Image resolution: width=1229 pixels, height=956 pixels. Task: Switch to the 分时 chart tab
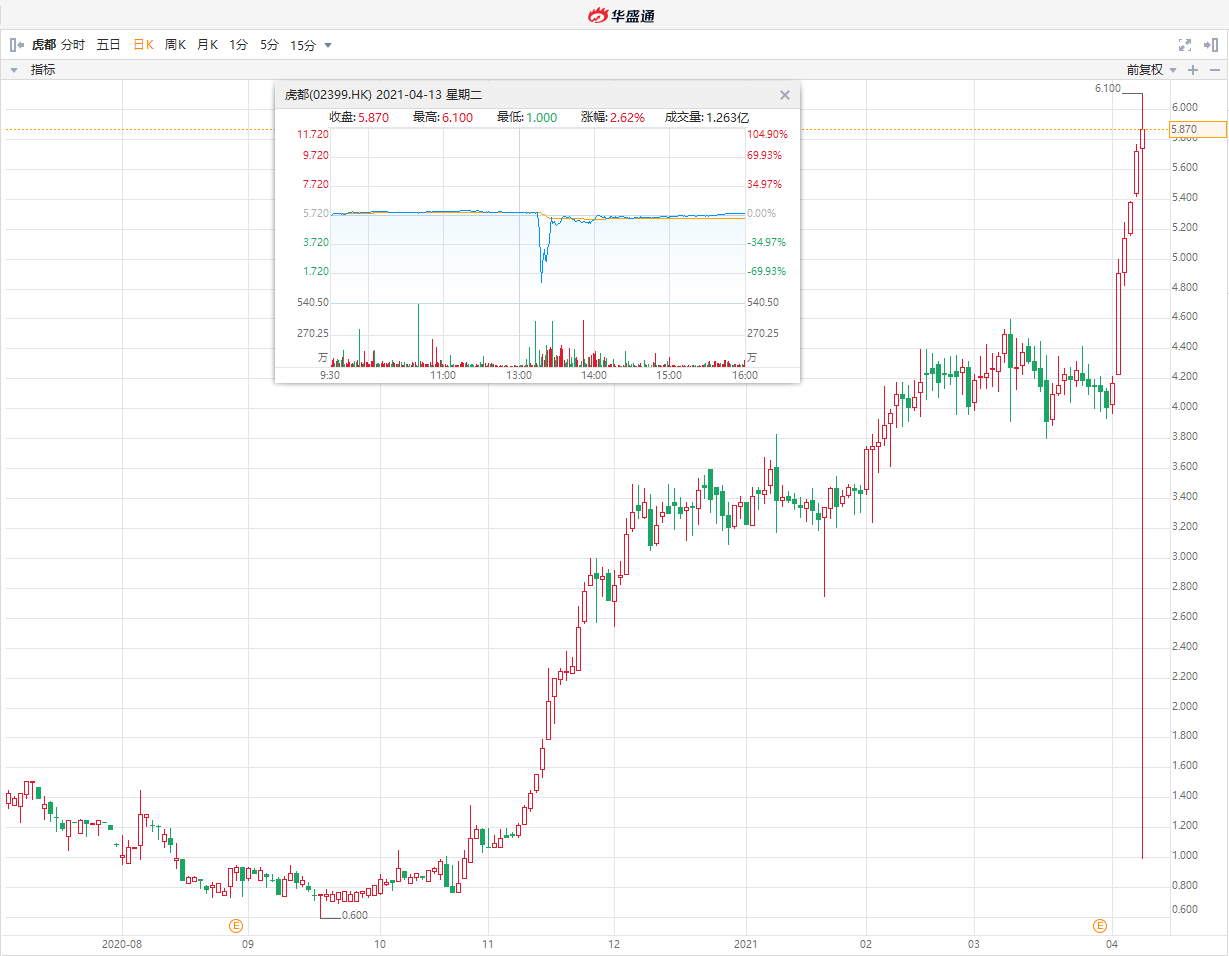click(x=73, y=45)
